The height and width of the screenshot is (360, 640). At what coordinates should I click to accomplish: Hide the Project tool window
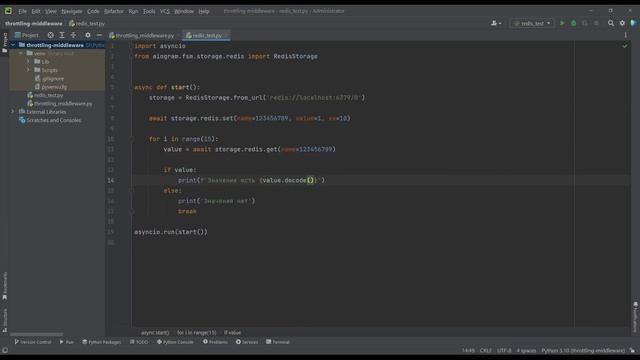tap(99, 35)
